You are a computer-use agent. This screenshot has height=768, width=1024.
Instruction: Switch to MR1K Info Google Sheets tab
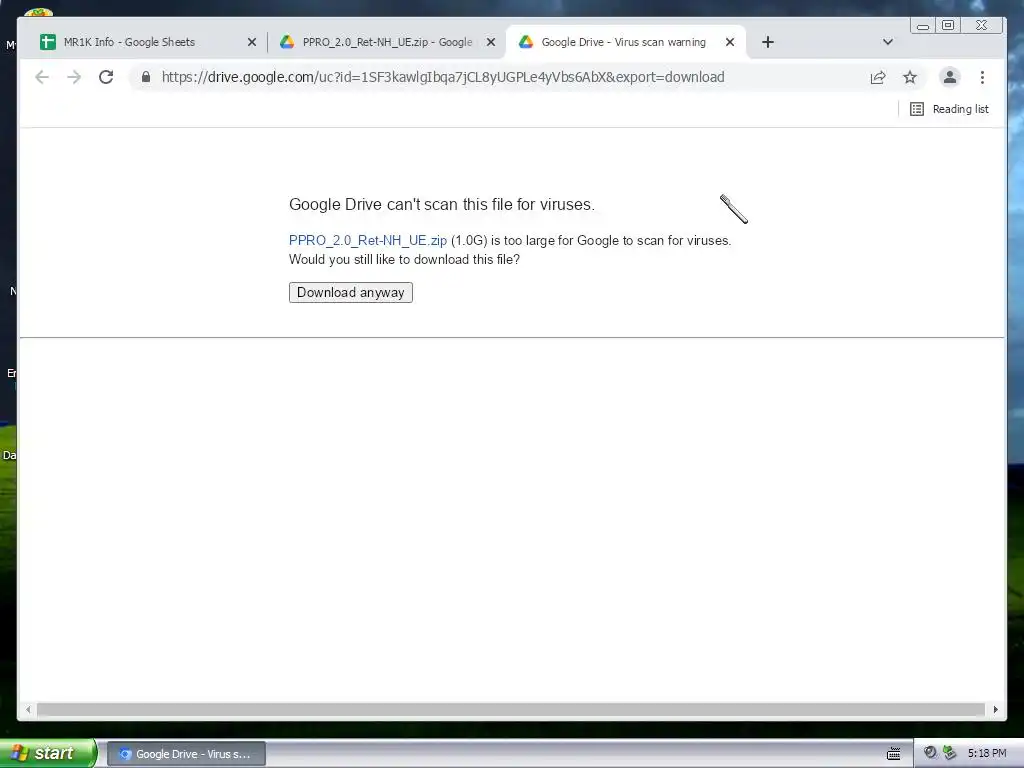148,42
